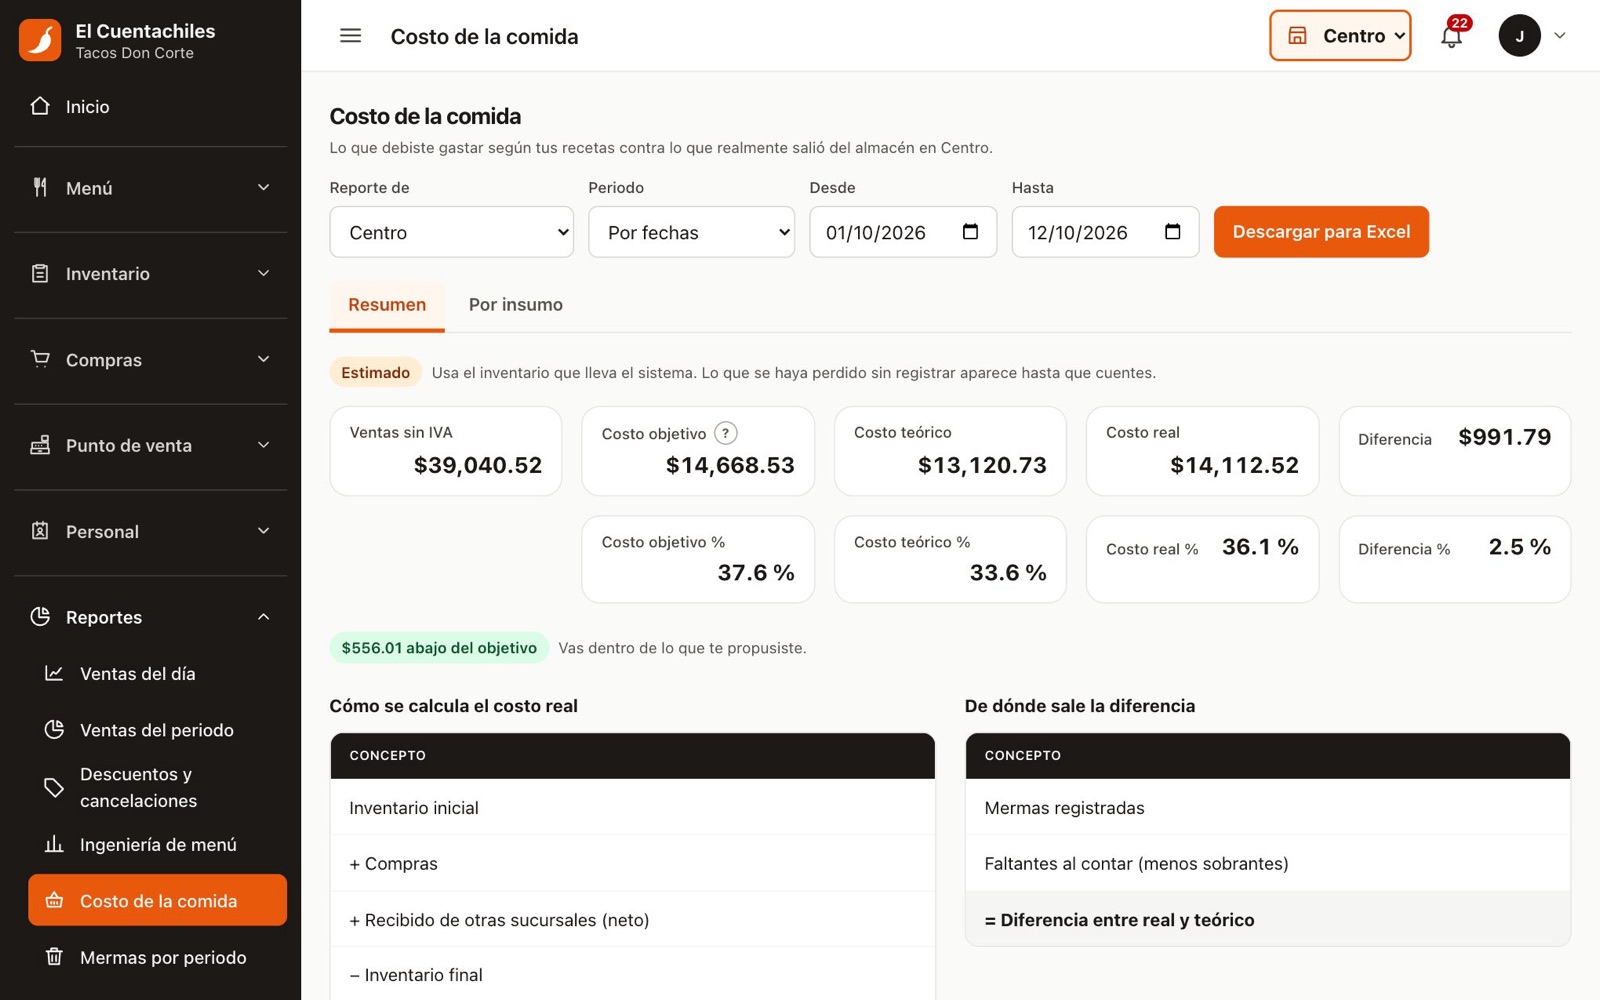Click the Diferencia entre real y teórico row
The height and width of the screenshot is (1000, 1600).
(x=1267, y=919)
